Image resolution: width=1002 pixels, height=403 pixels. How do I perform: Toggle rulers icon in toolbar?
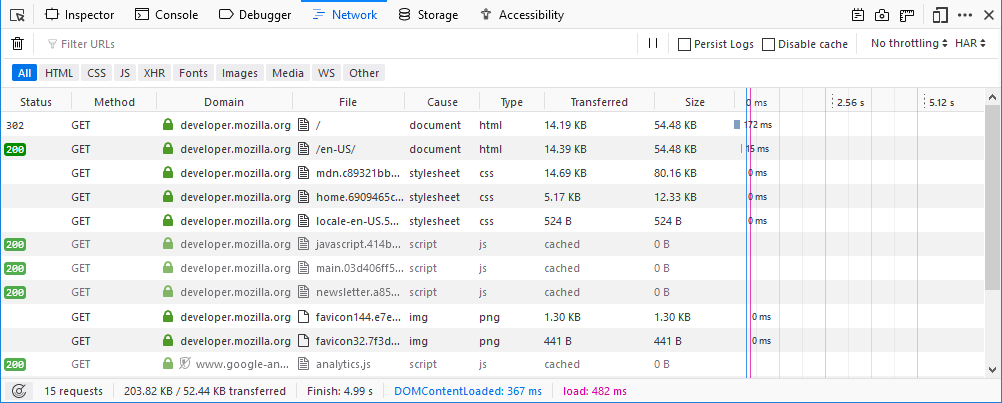[x=906, y=15]
